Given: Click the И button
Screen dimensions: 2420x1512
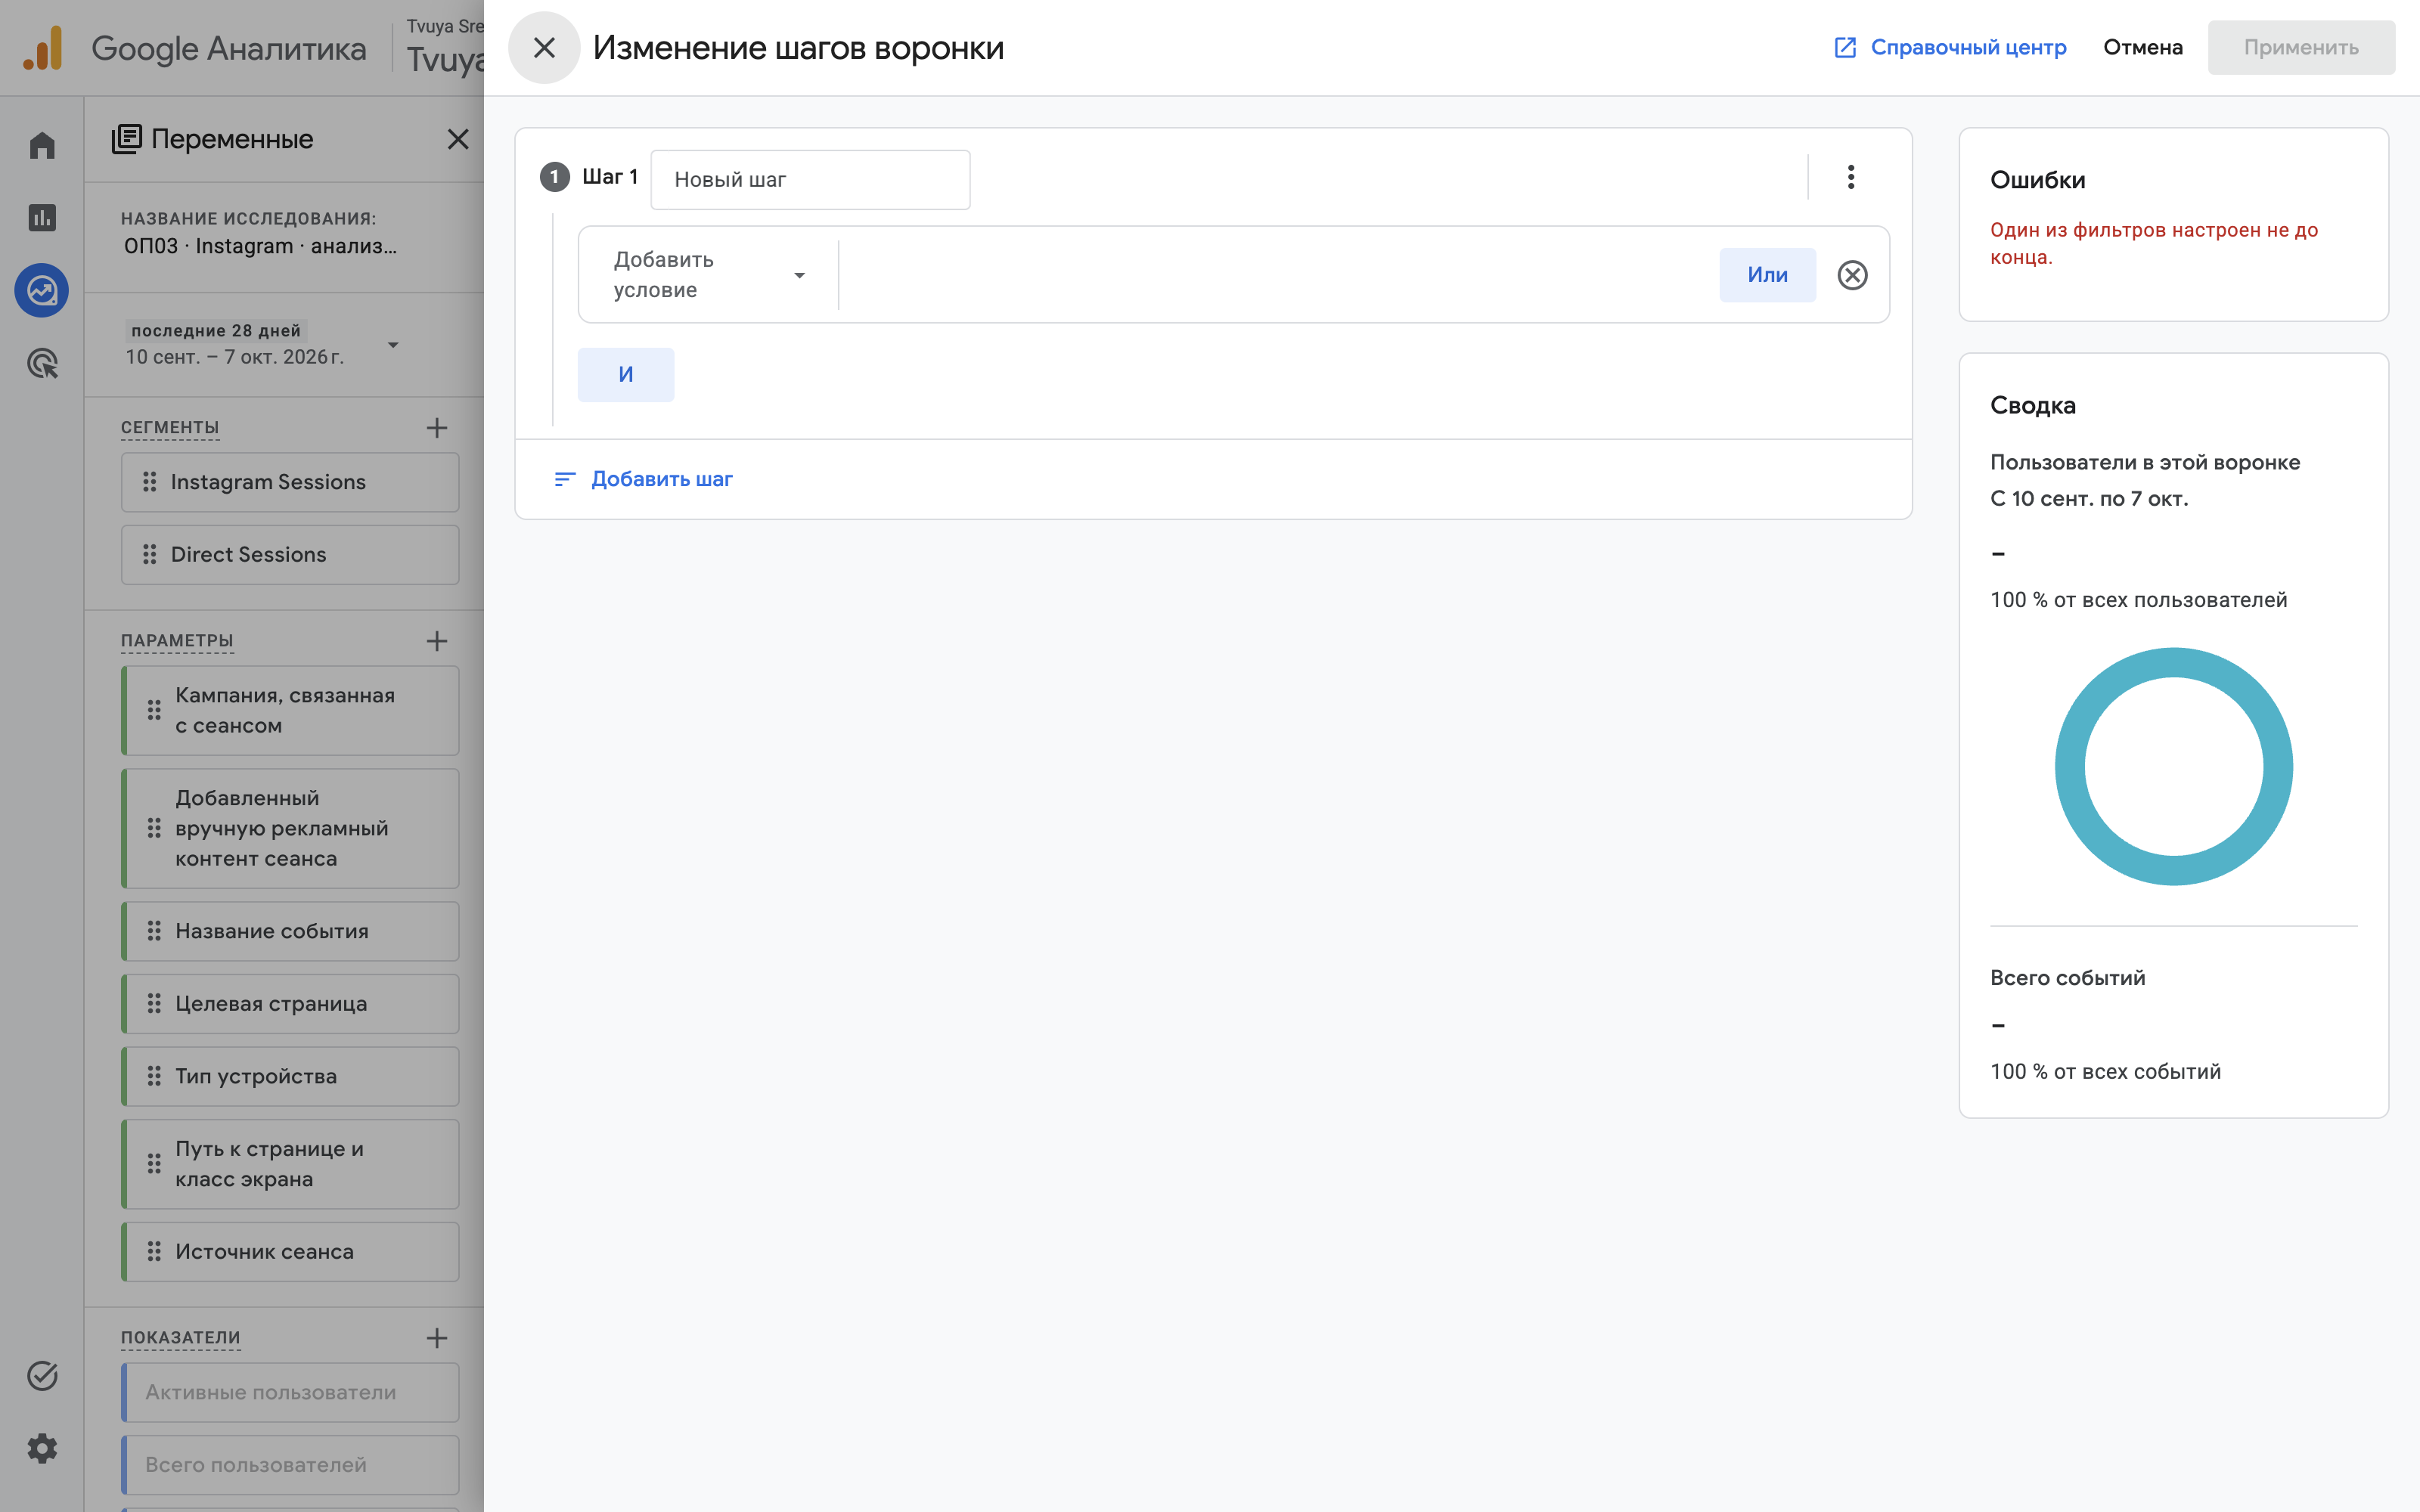Looking at the screenshot, I should [x=626, y=374].
